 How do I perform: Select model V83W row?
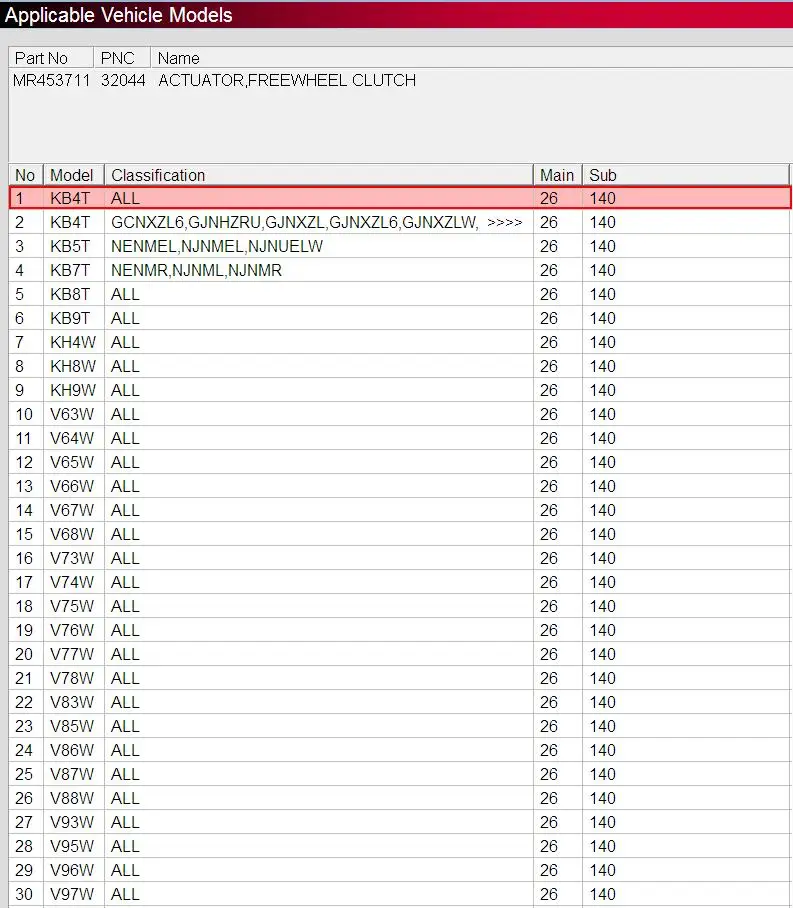[x=400, y=702]
